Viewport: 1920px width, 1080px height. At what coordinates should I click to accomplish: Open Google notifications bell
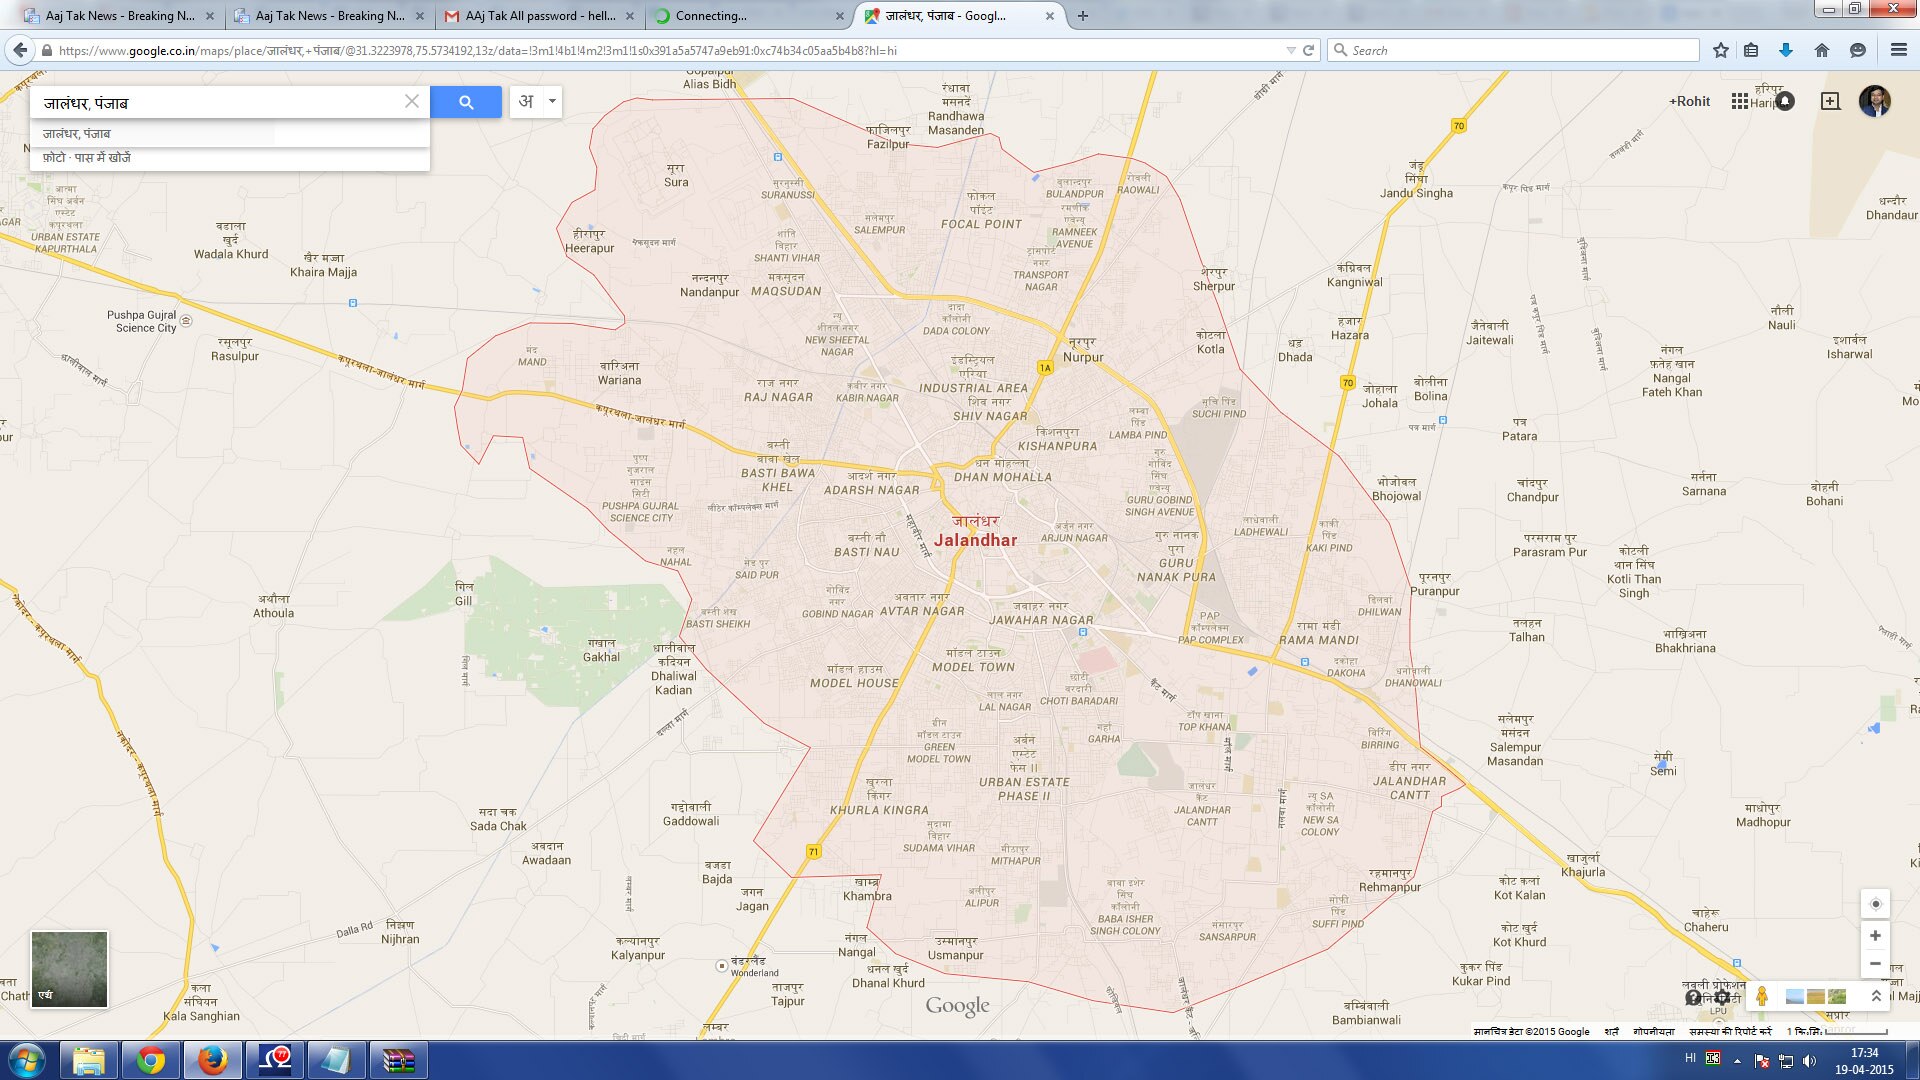click(1785, 101)
